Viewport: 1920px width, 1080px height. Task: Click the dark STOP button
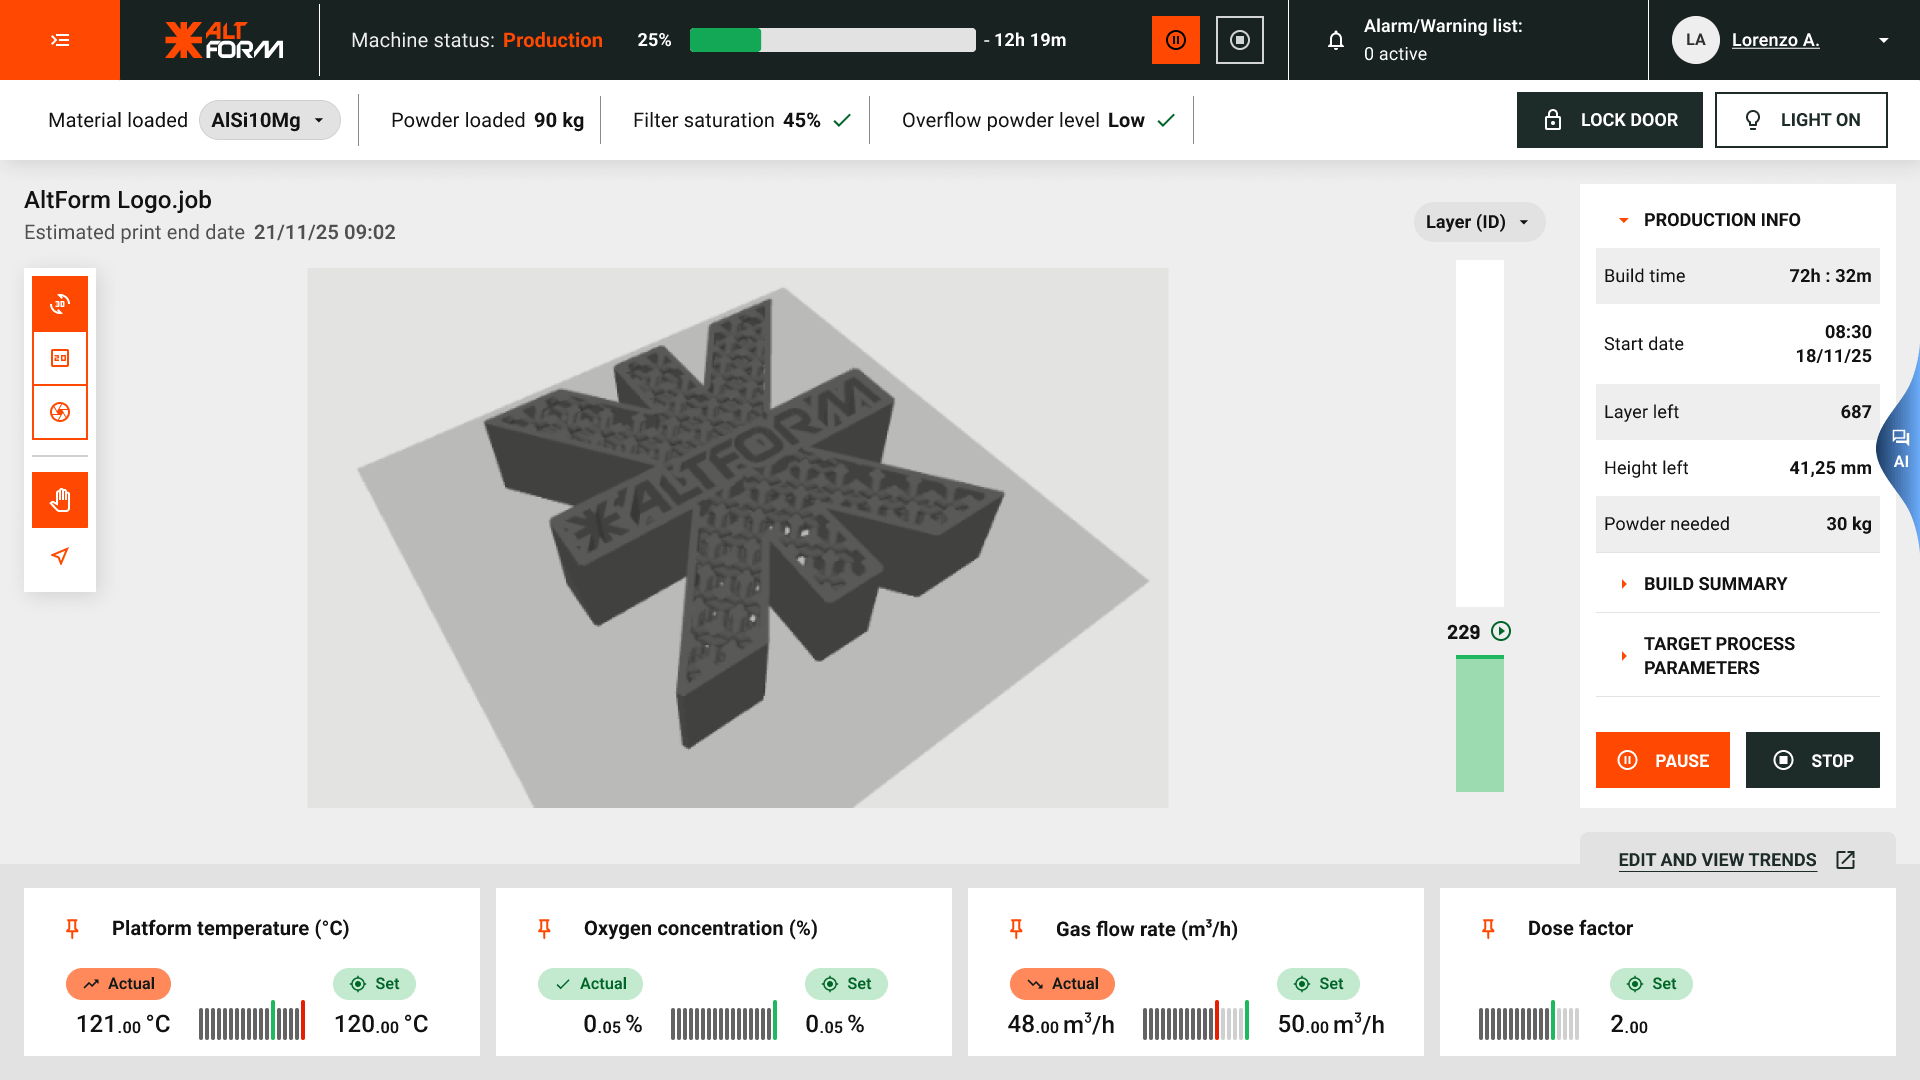(x=1813, y=760)
